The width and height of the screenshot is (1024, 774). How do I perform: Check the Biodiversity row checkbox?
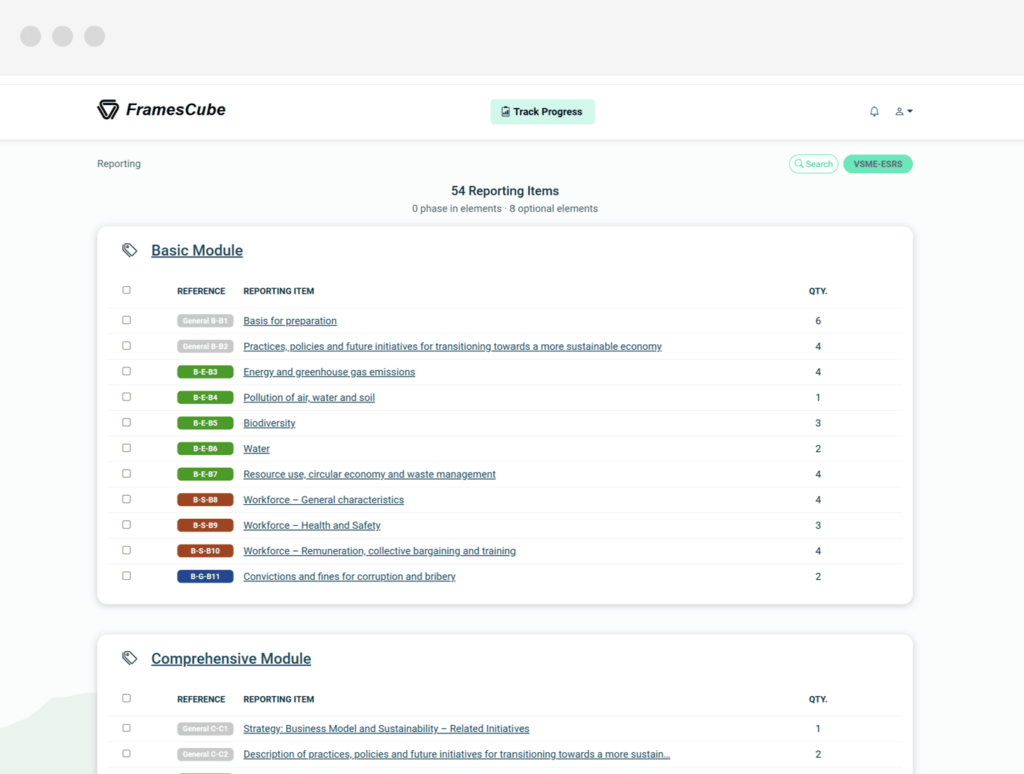(x=127, y=422)
